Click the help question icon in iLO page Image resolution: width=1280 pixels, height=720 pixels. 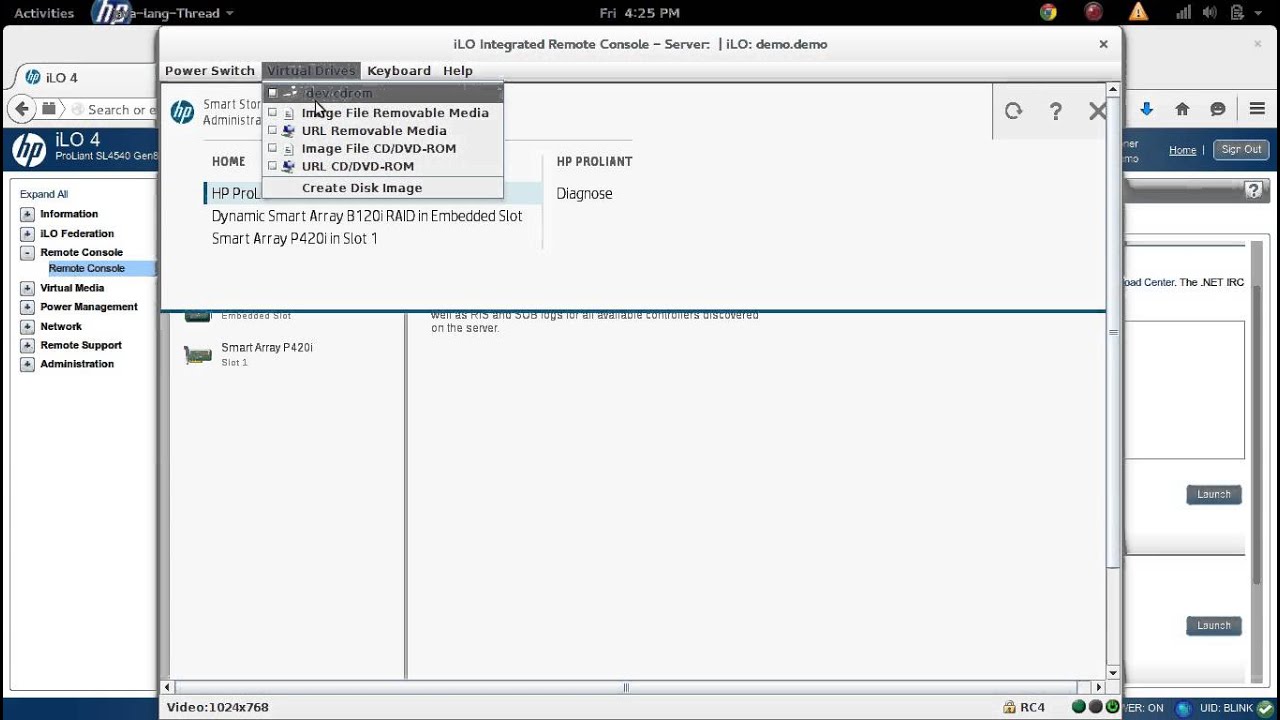1254,189
